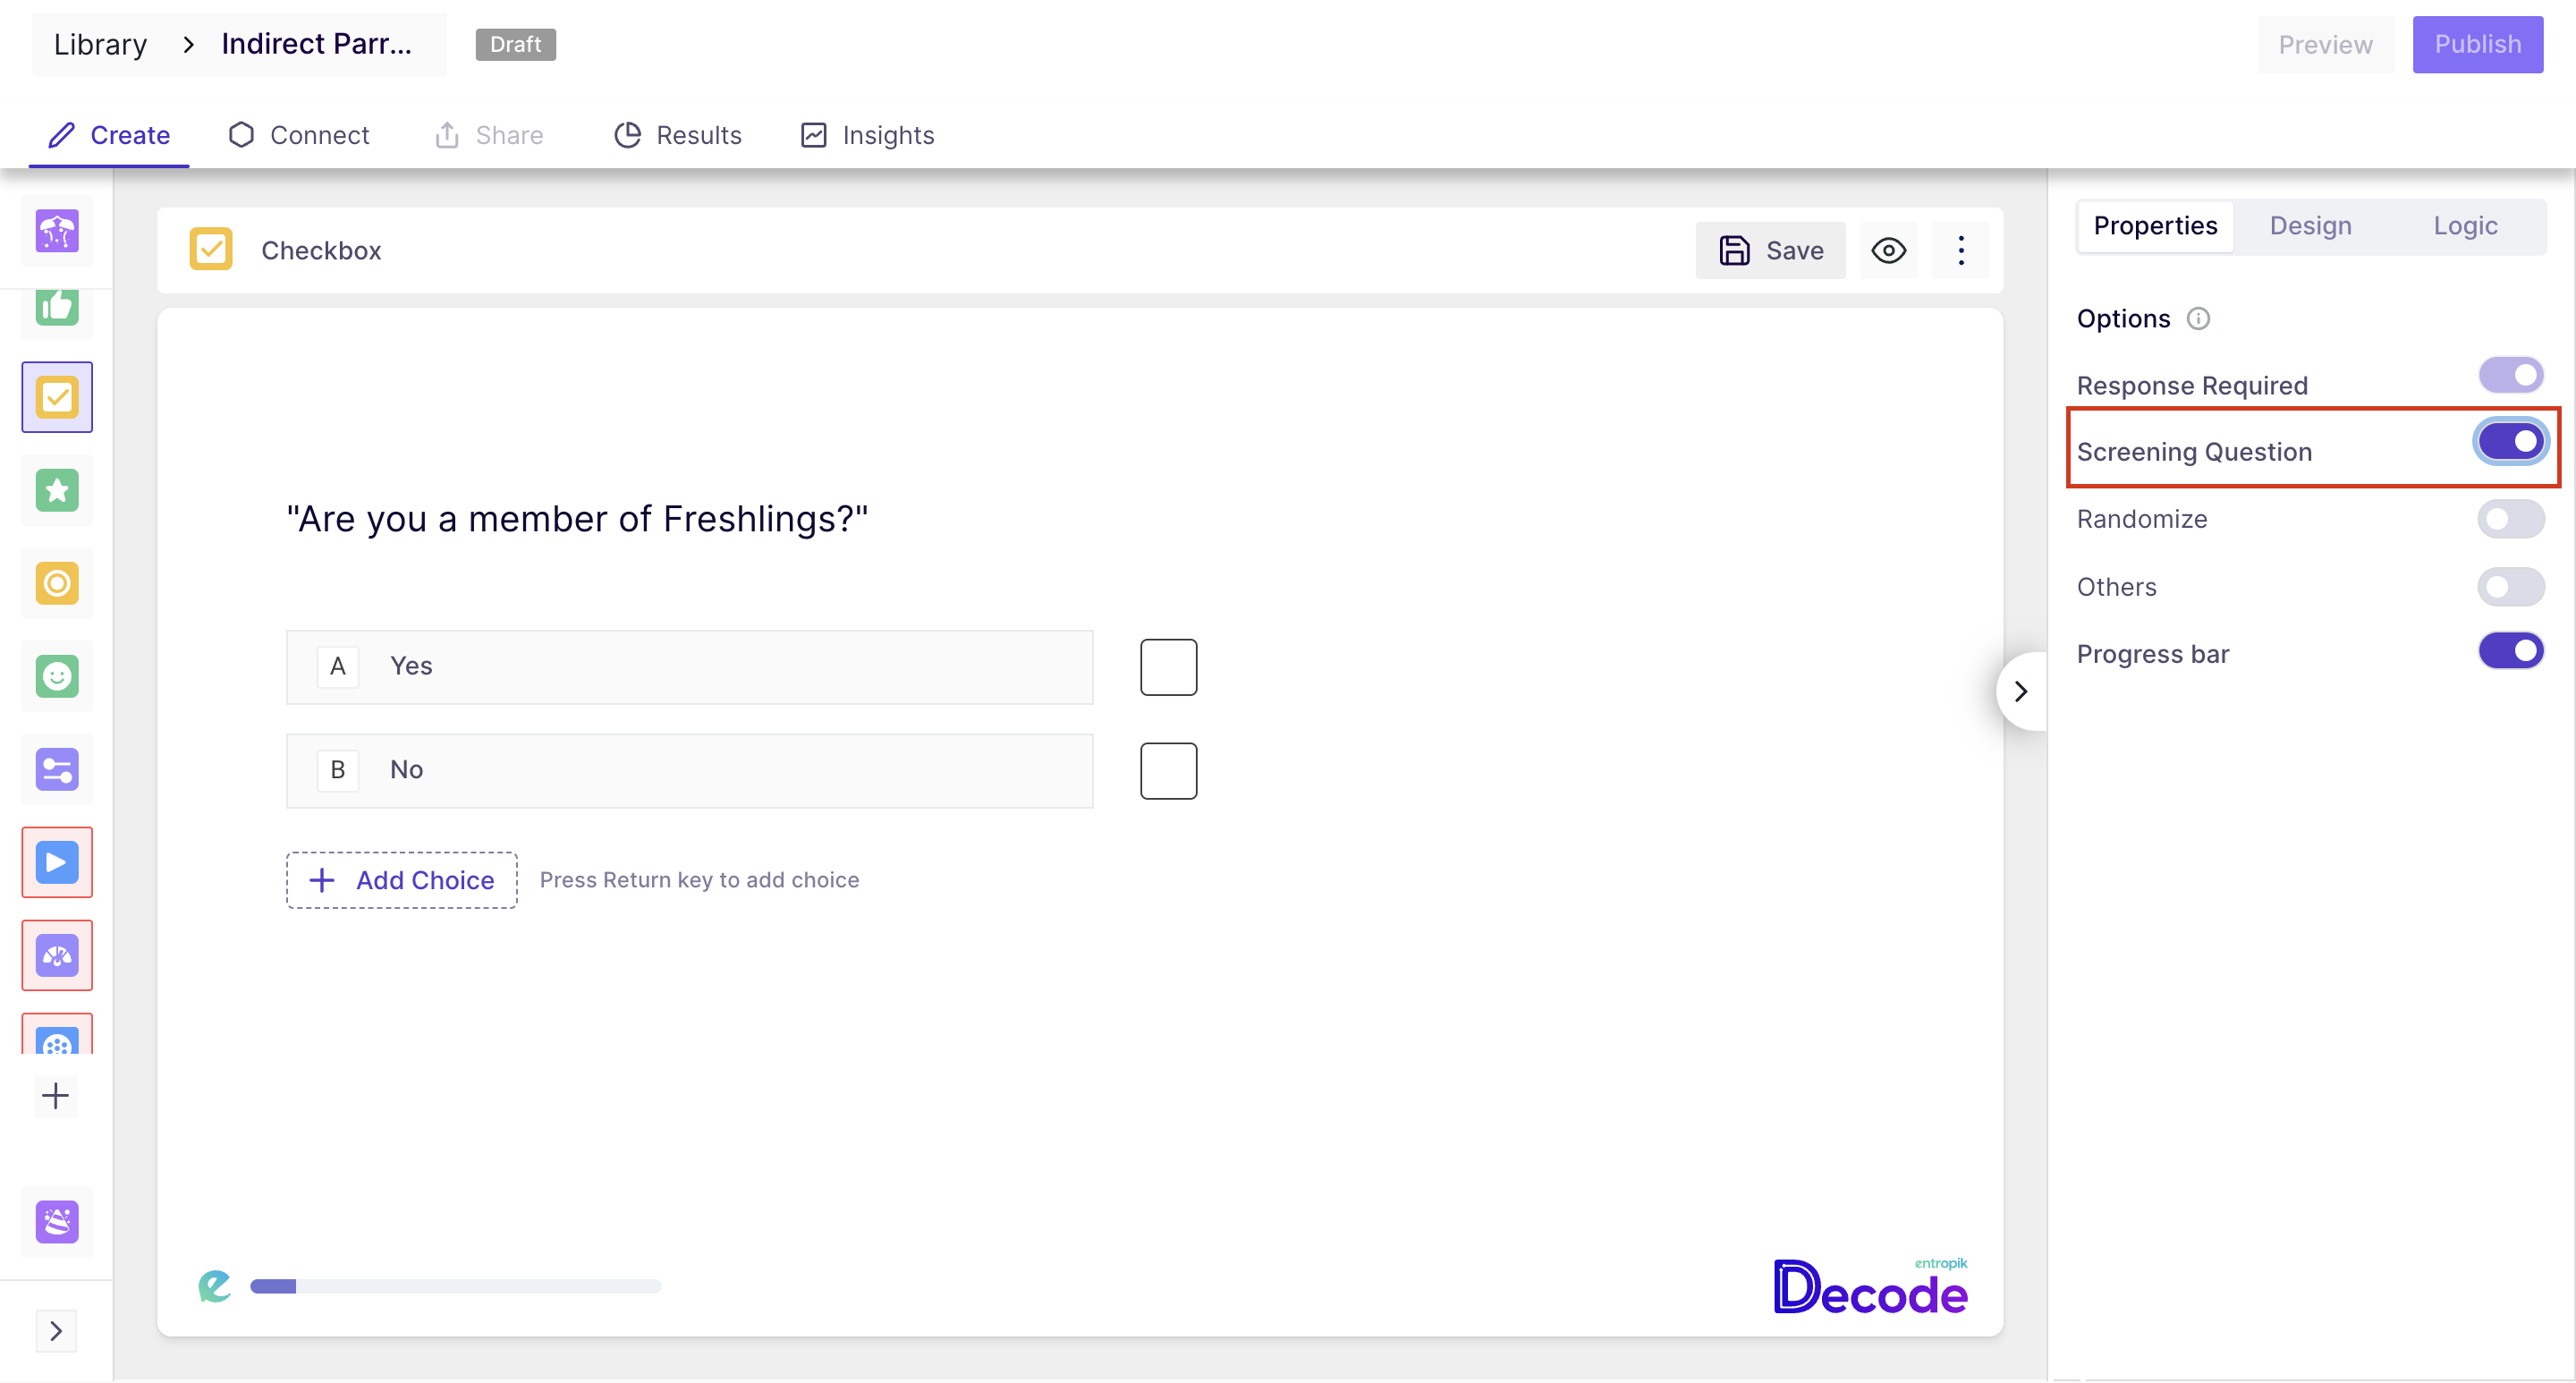Image resolution: width=2576 pixels, height=1383 pixels.
Task: Open the smiley face question block
Action: (57, 676)
